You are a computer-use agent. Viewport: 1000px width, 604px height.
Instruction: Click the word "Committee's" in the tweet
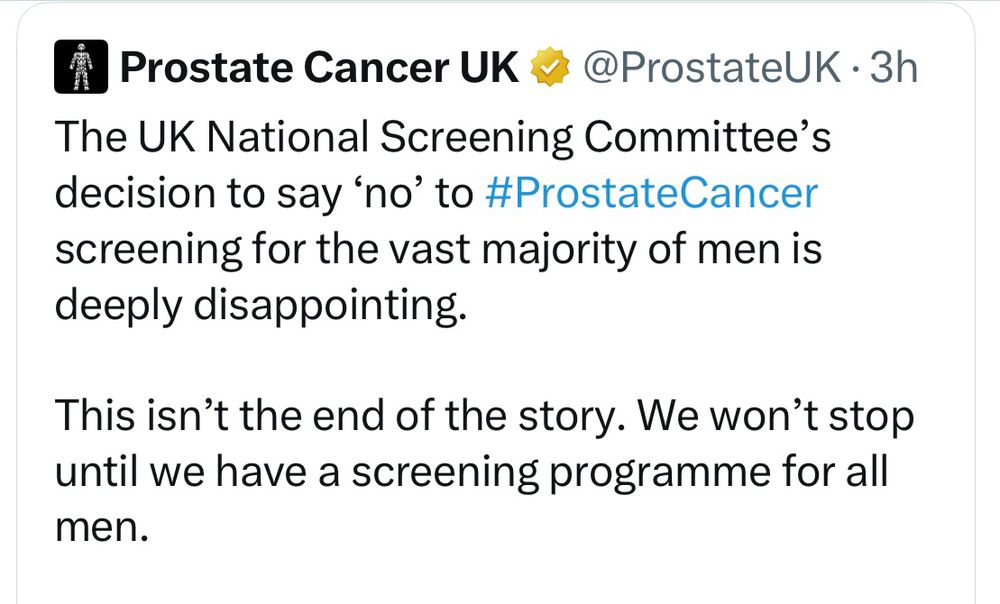(x=707, y=138)
